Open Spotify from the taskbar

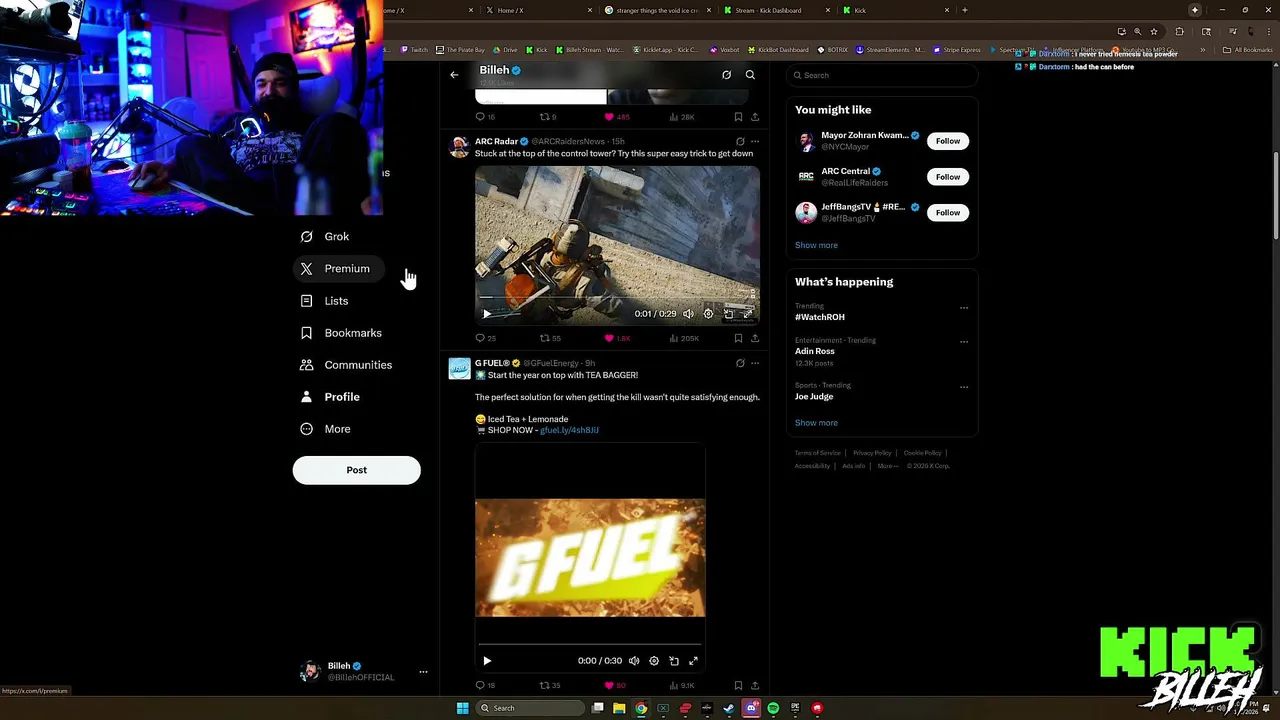773,708
